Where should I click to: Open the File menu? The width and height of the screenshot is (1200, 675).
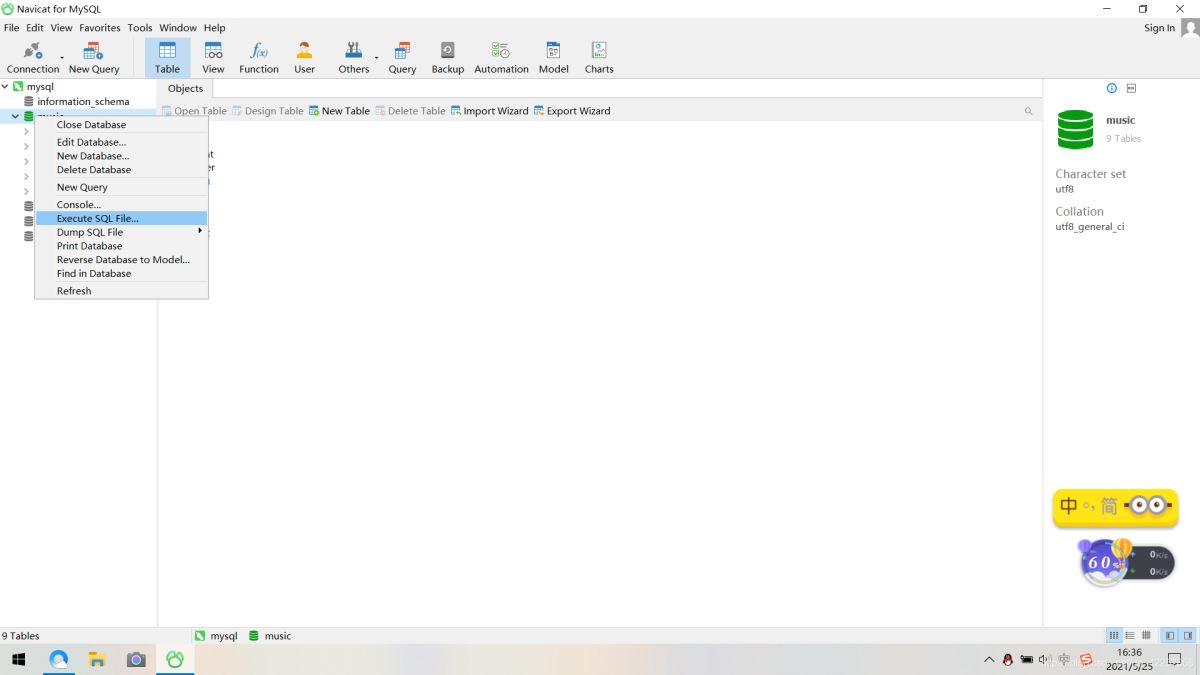[11, 28]
